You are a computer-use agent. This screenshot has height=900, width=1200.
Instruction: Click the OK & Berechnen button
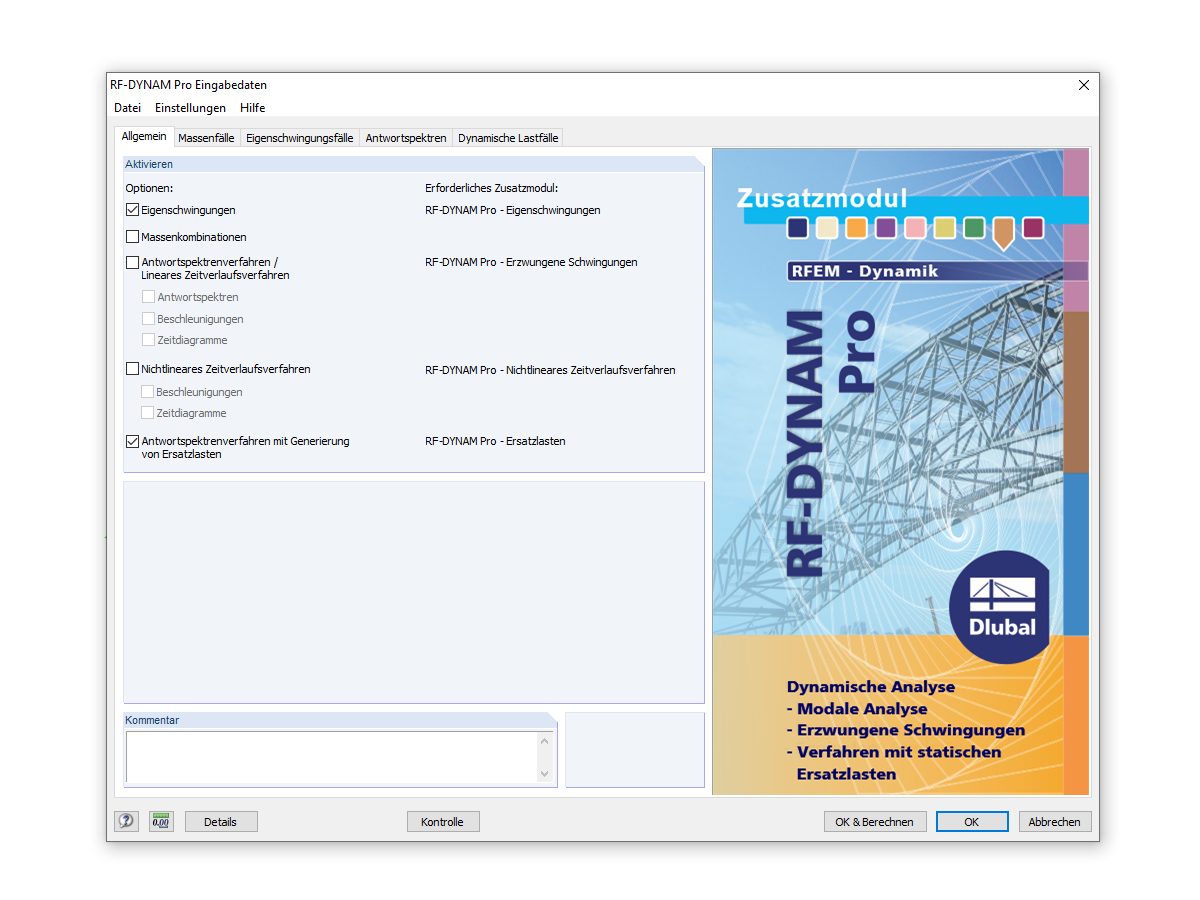(x=875, y=821)
